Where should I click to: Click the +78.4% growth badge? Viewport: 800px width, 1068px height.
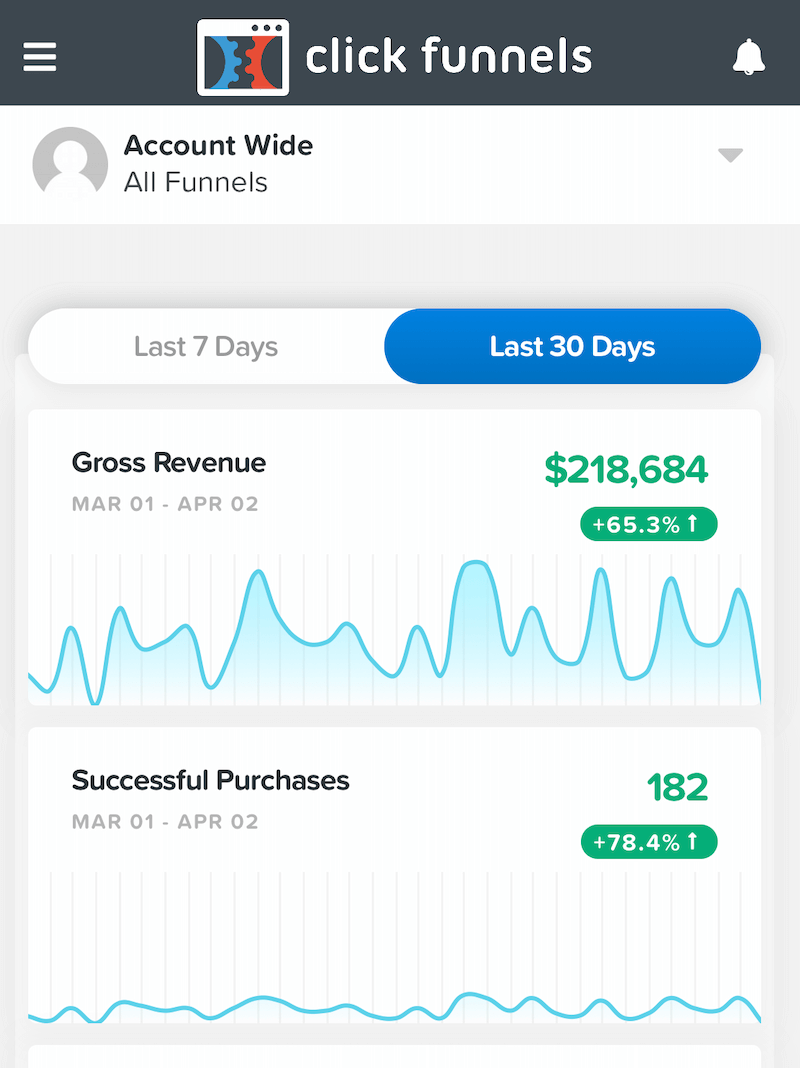pos(649,842)
